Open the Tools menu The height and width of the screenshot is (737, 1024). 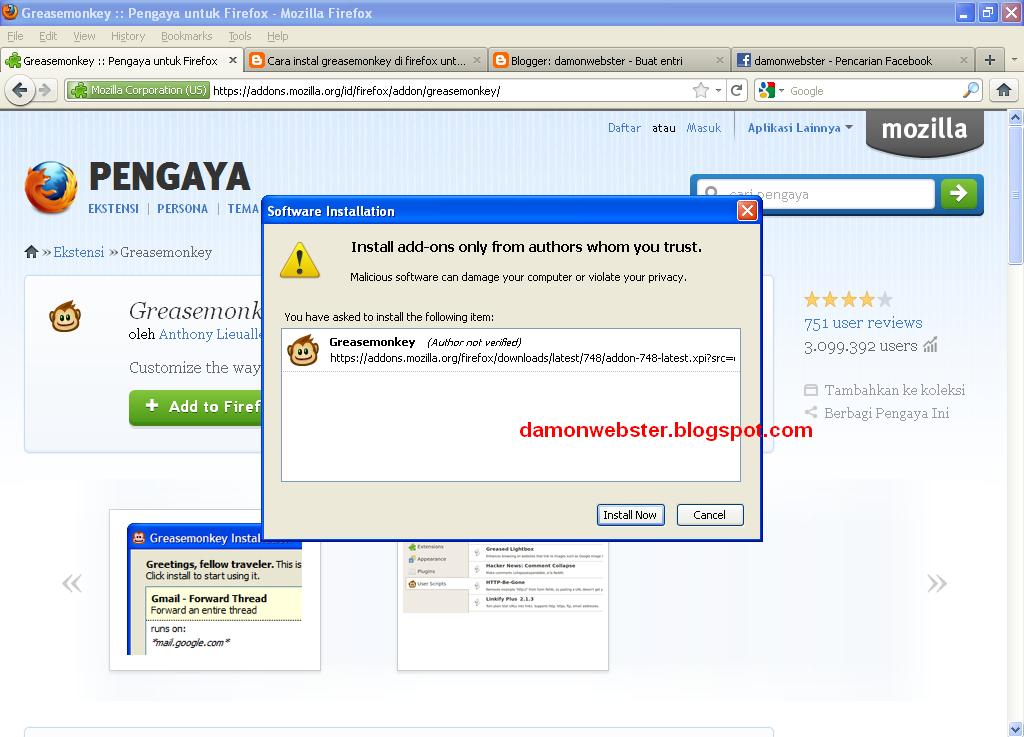coord(240,36)
